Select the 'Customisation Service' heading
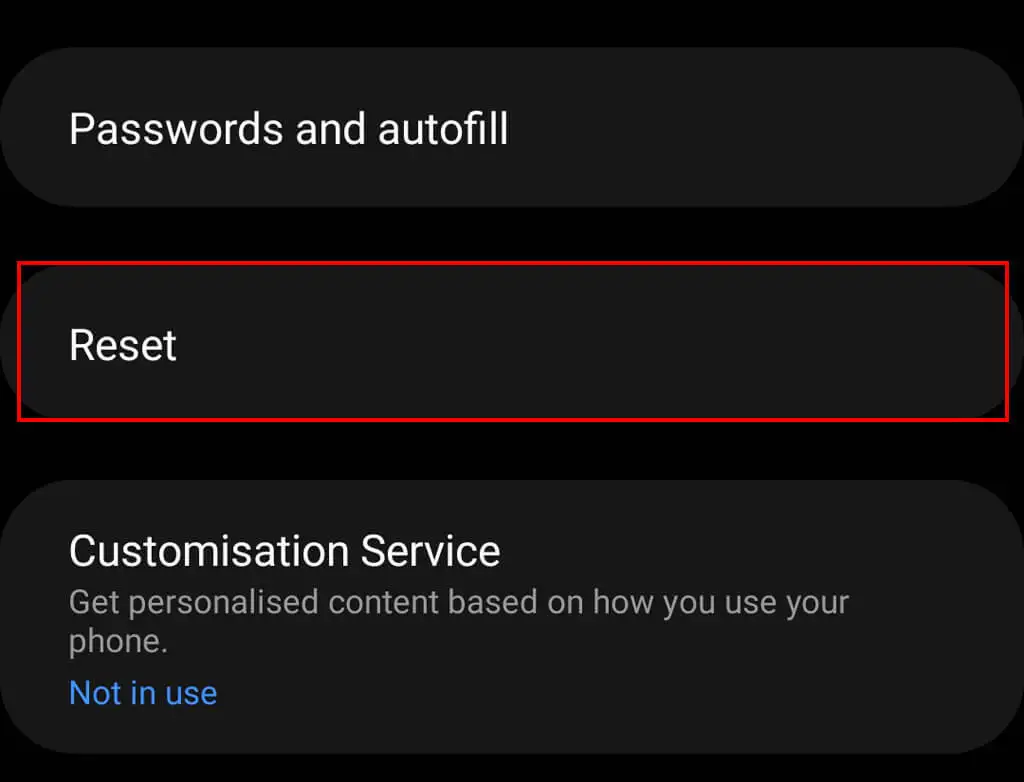This screenshot has height=782, width=1024. (284, 551)
